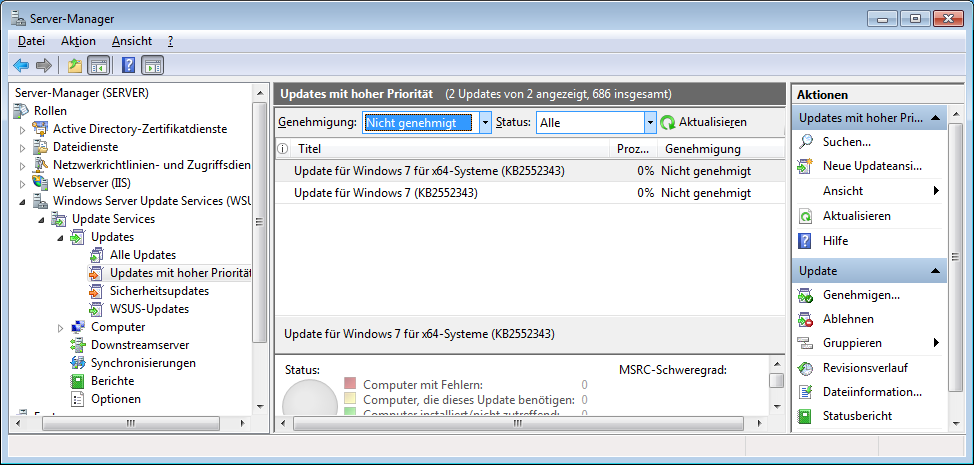The image size is (974, 465).
Task: Select Server-Manager (SERVER) root node
Action: (x=81, y=93)
